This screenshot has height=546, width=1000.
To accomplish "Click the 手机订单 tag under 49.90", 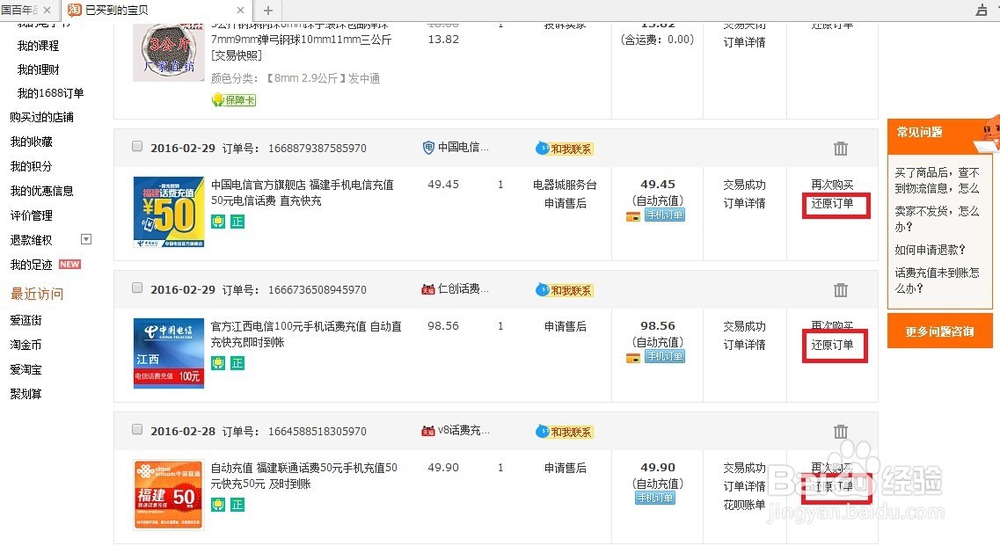I will point(655,498).
